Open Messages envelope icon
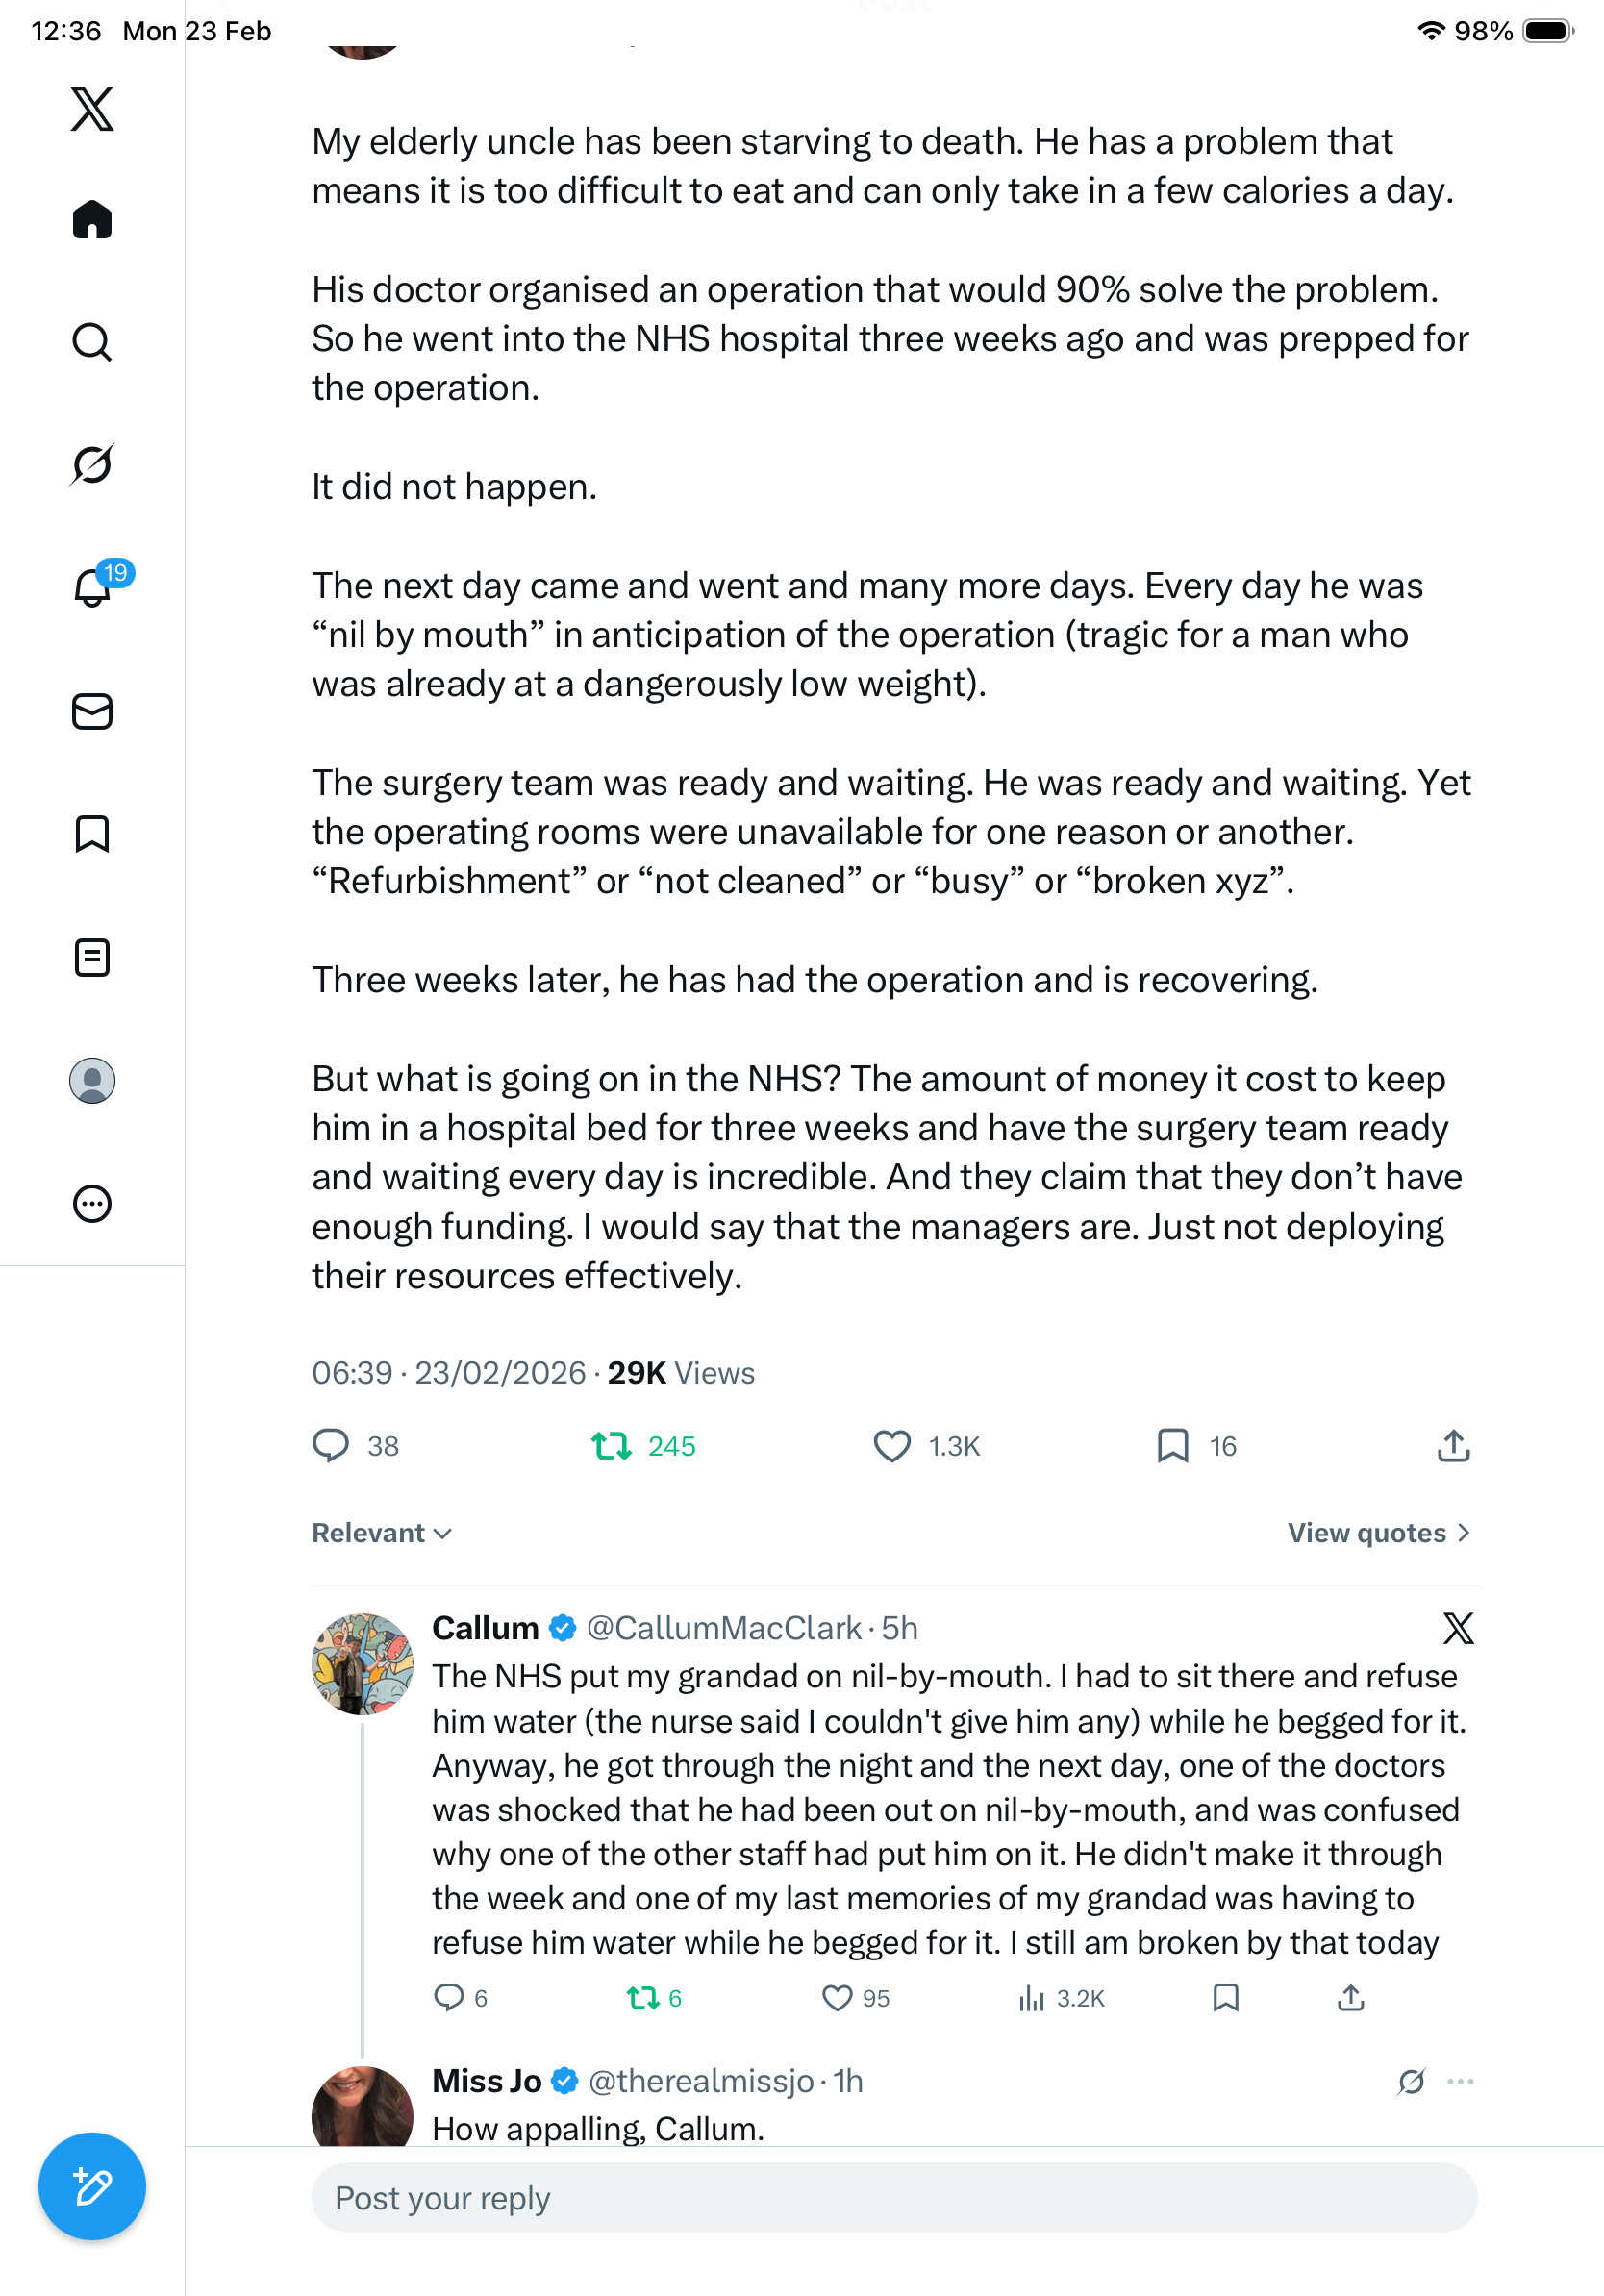 (92, 712)
